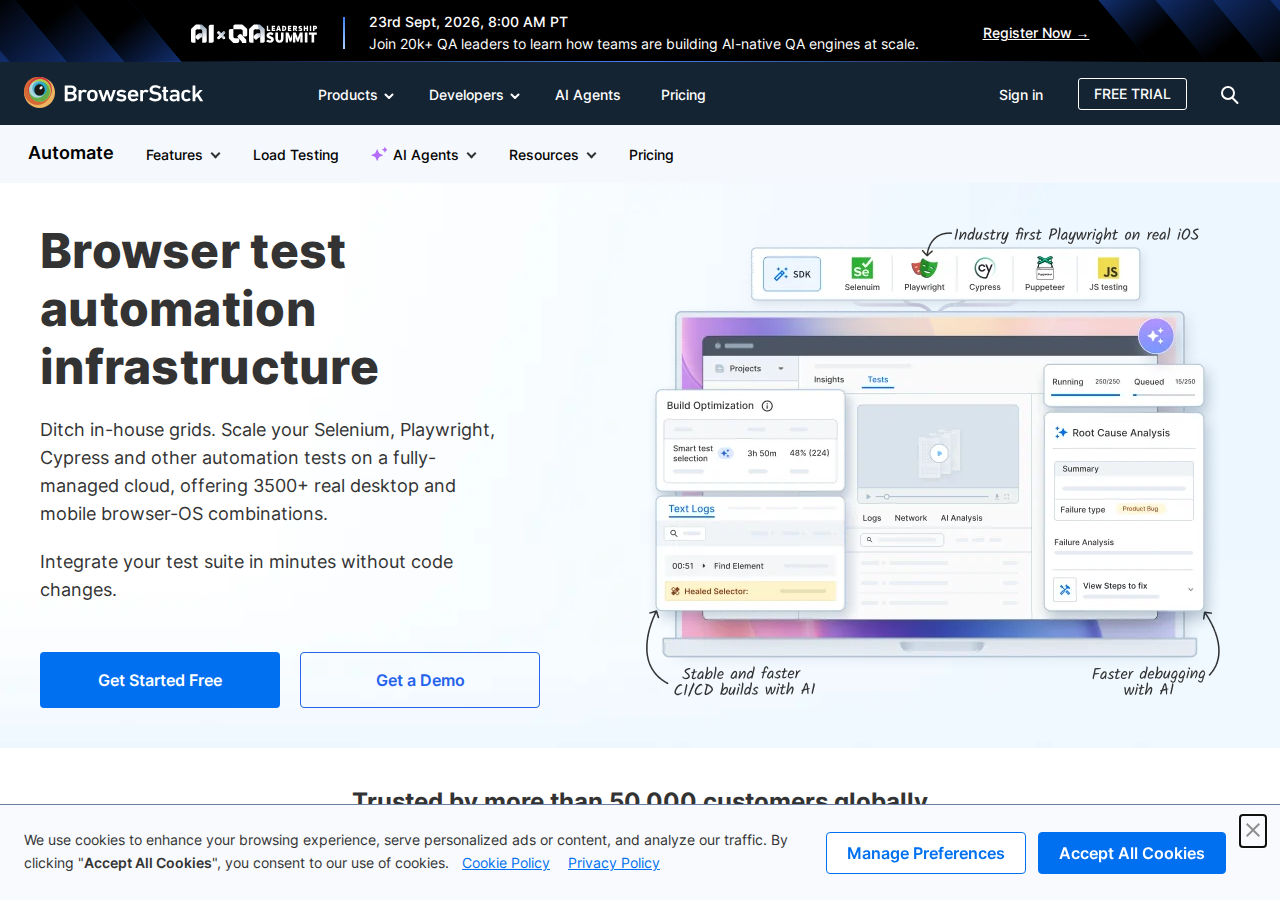Click the Automate product title
1280x900 pixels.
point(71,153)
